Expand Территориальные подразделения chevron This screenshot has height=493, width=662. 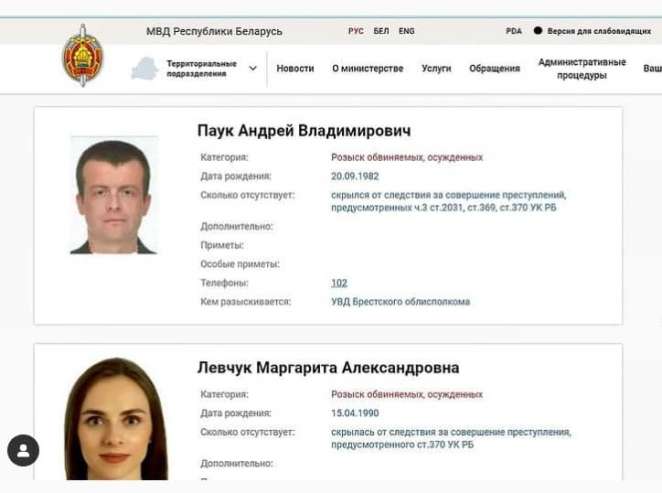point(252,68)
